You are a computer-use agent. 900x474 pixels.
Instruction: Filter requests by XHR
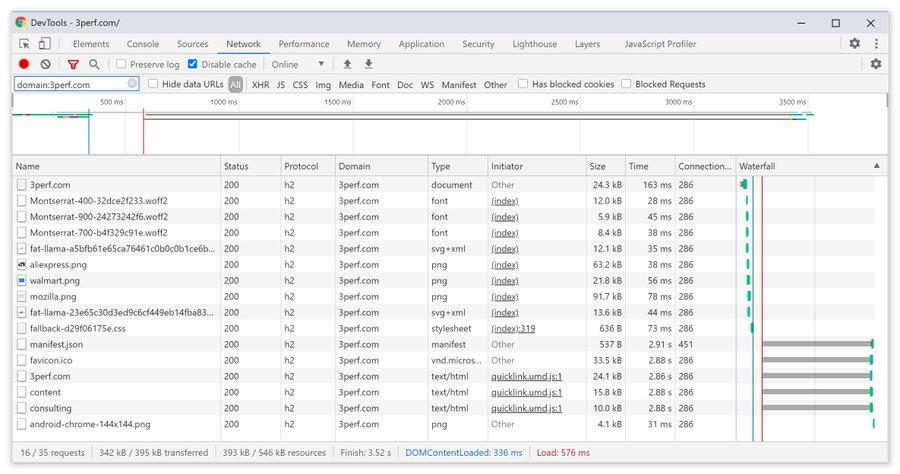pos(260,84)
